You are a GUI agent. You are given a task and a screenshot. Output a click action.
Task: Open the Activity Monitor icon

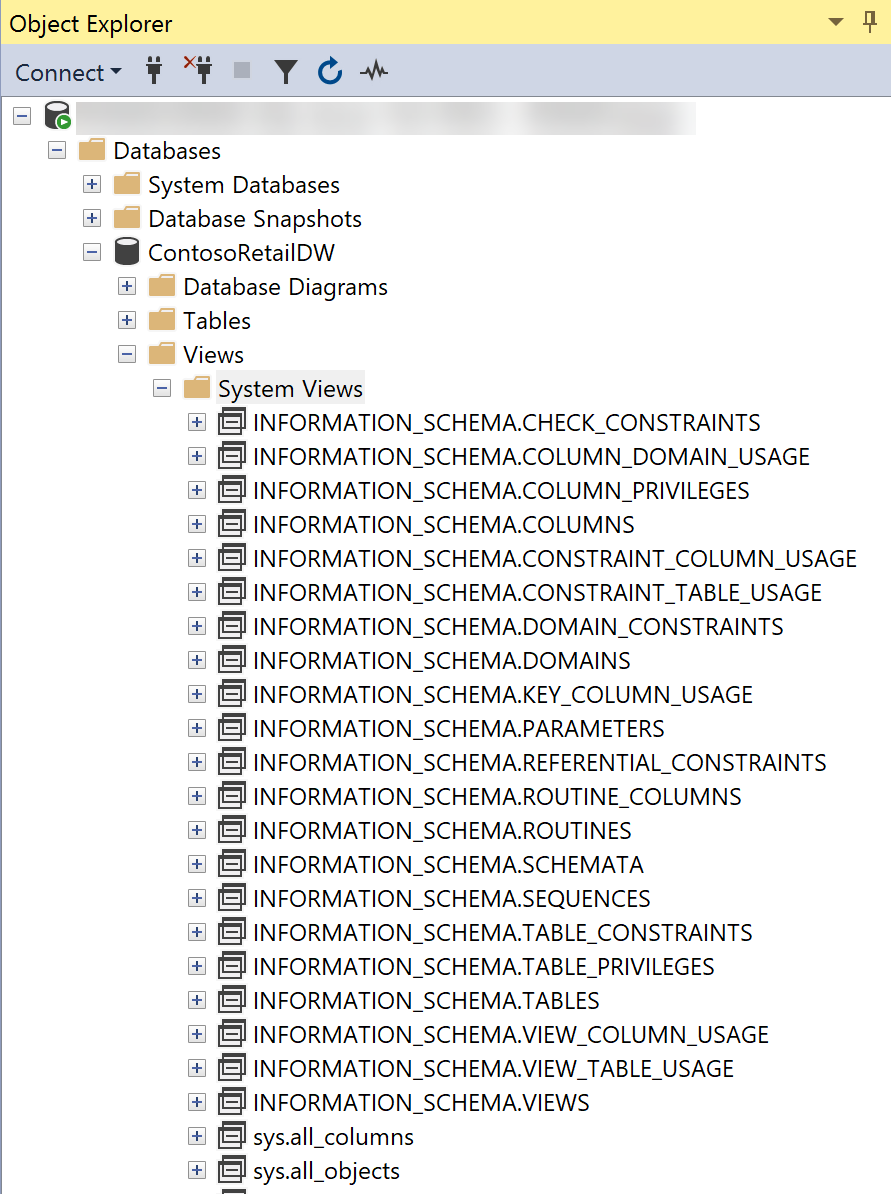pyautogui.click(x=374, y=72)
